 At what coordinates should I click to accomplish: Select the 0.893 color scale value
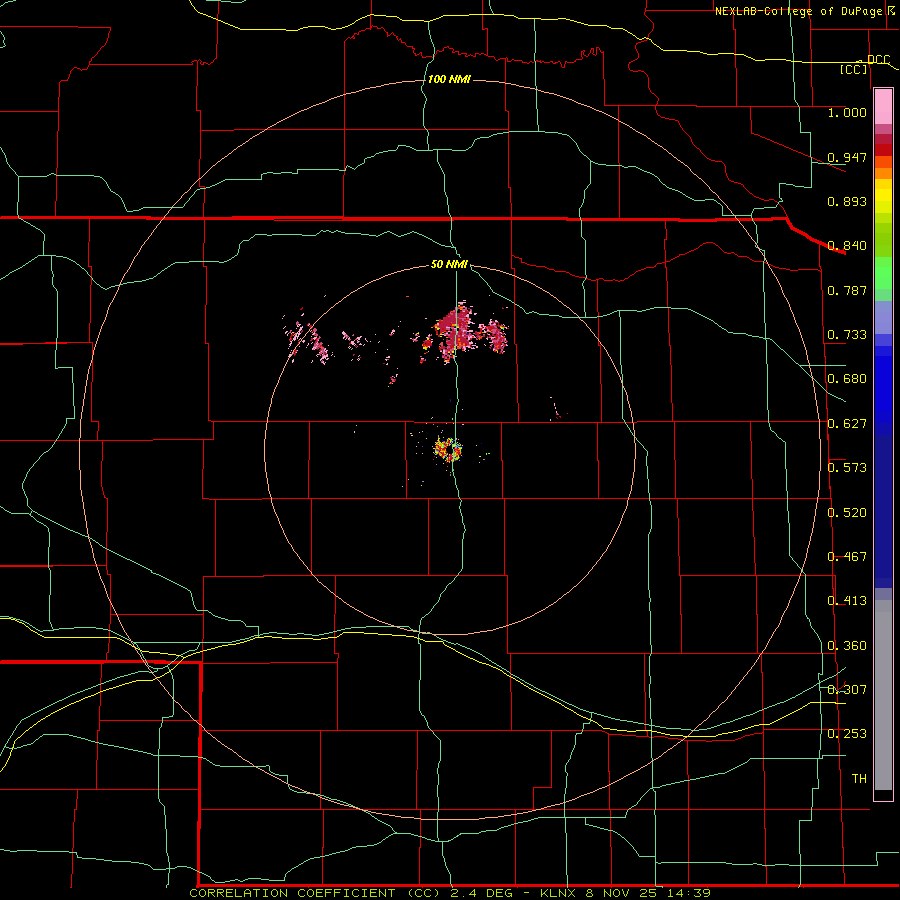[x=847, y=201]
